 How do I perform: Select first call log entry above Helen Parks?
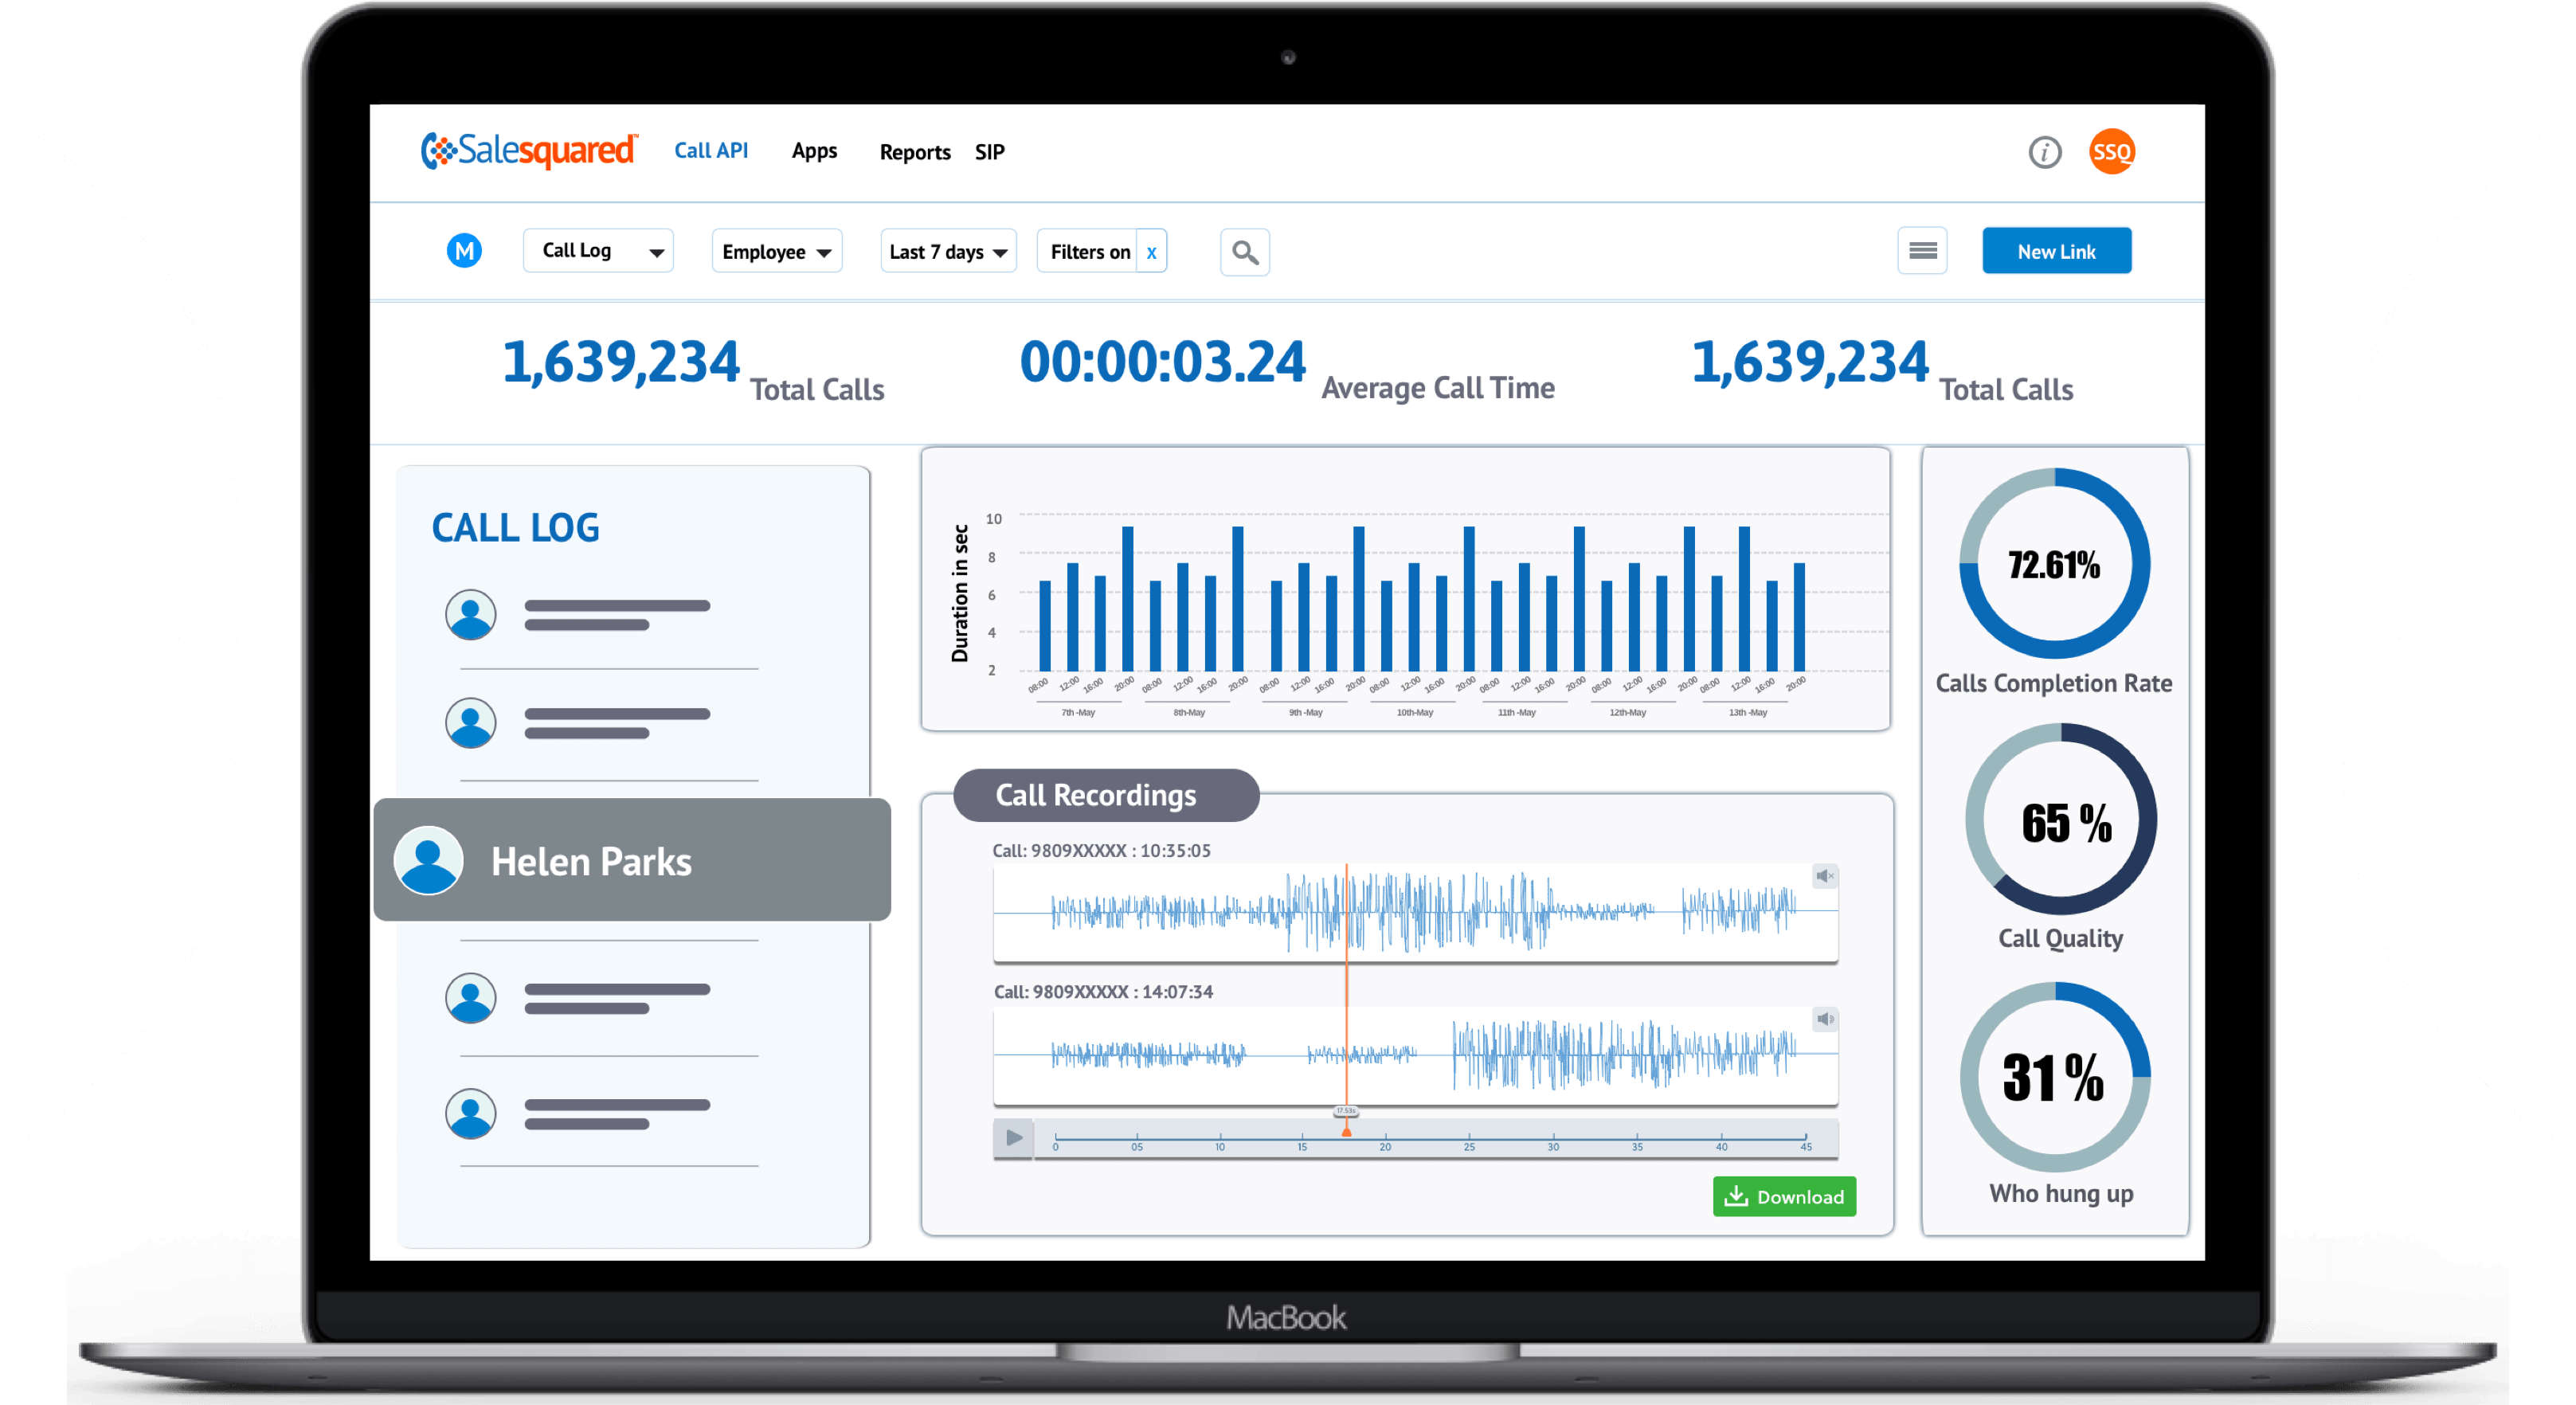[x=600, y=614]
